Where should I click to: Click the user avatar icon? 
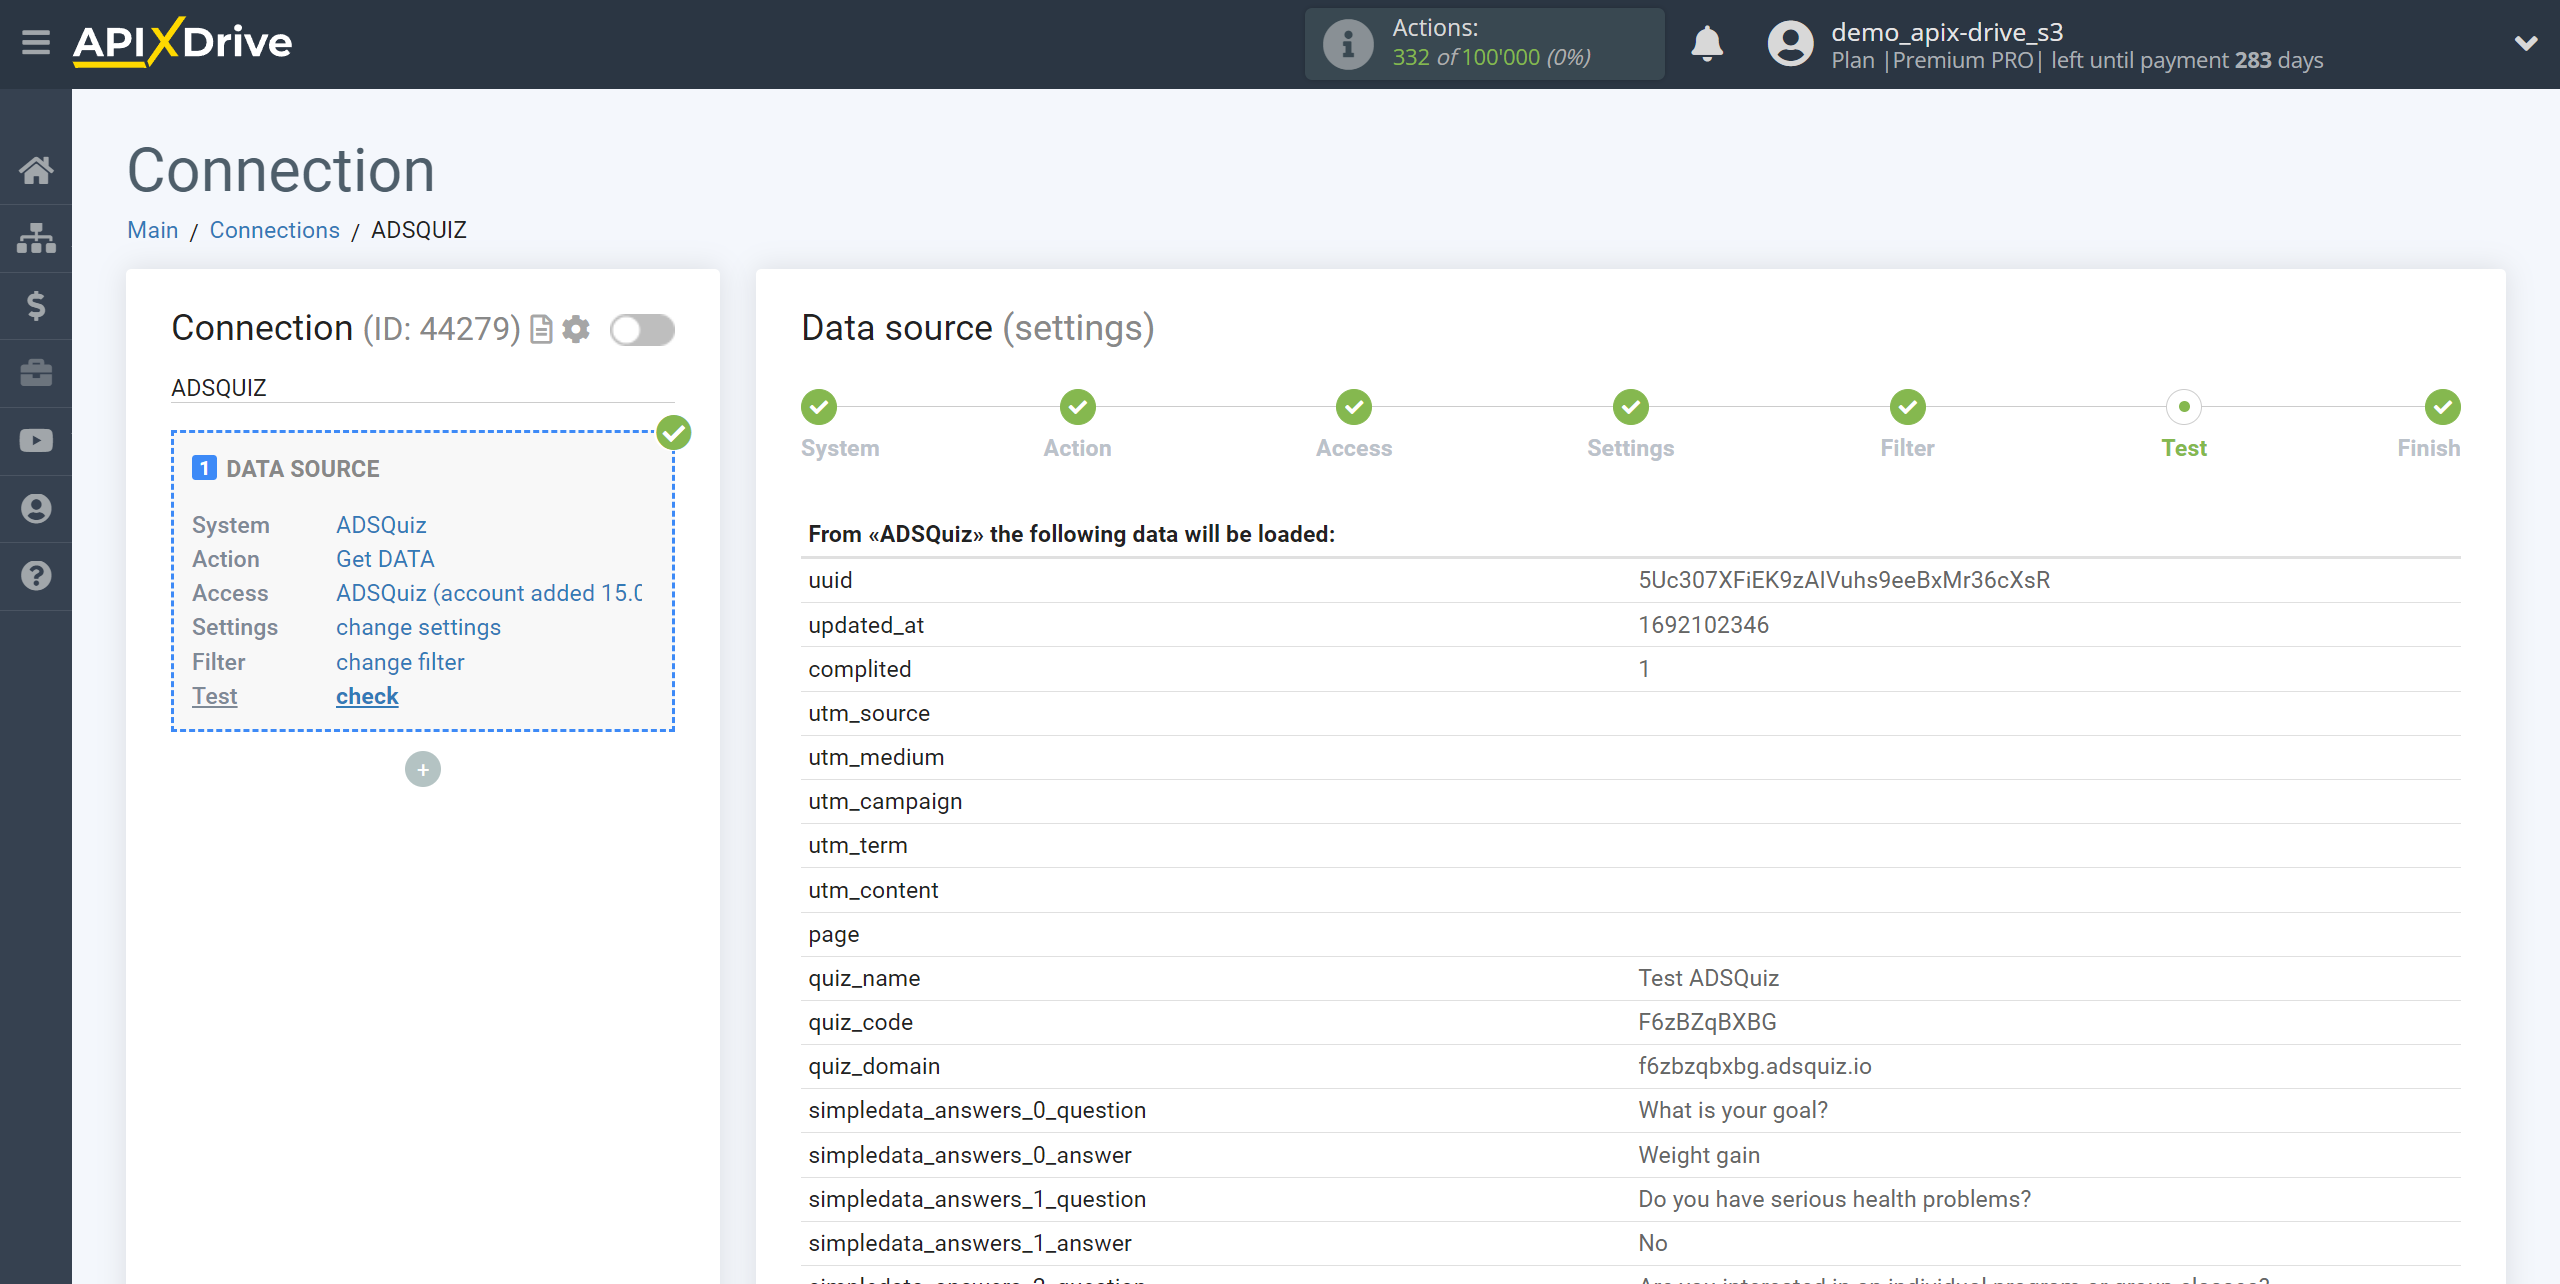tap(1790, 44)
